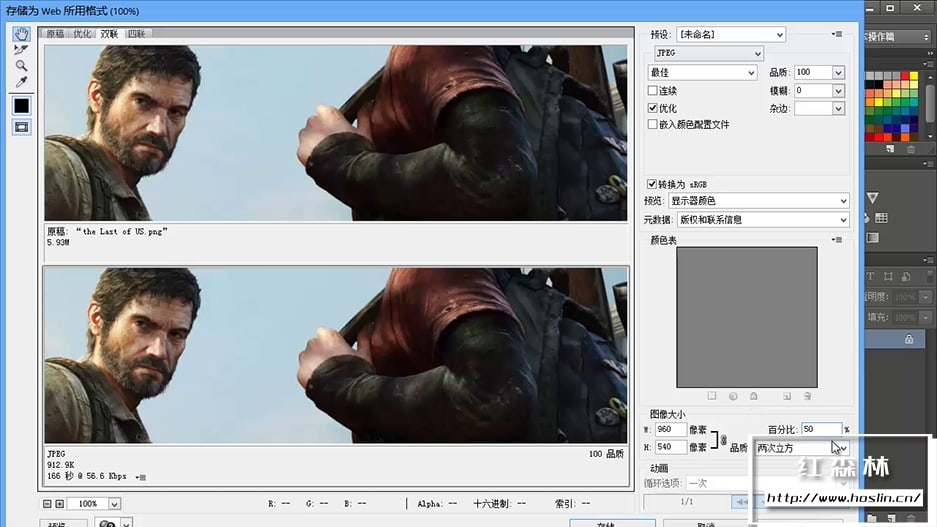This screenshot has height=527, width=937.
Task: Enable the 连续 progressive checkbox
Action: 653,91
